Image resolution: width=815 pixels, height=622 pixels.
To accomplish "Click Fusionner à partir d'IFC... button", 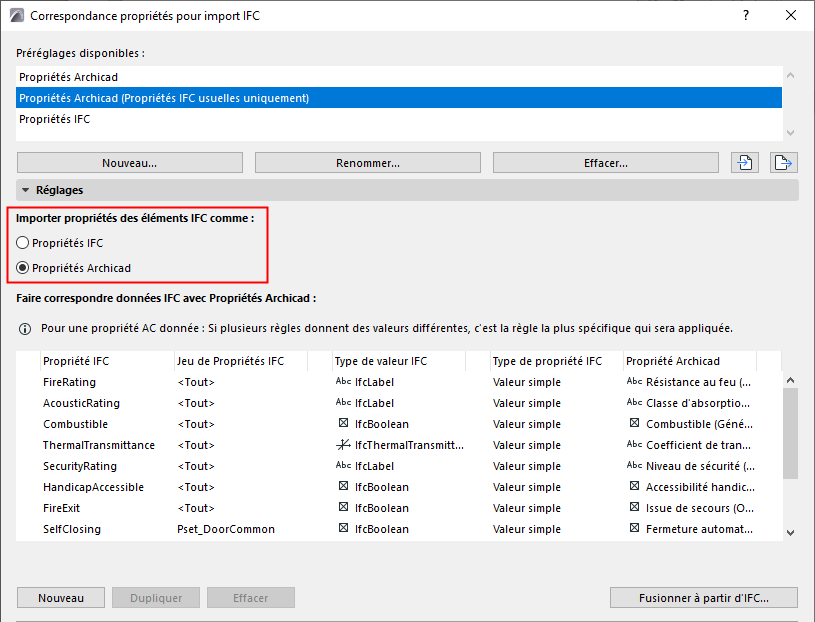I will (x=704, y=598).
